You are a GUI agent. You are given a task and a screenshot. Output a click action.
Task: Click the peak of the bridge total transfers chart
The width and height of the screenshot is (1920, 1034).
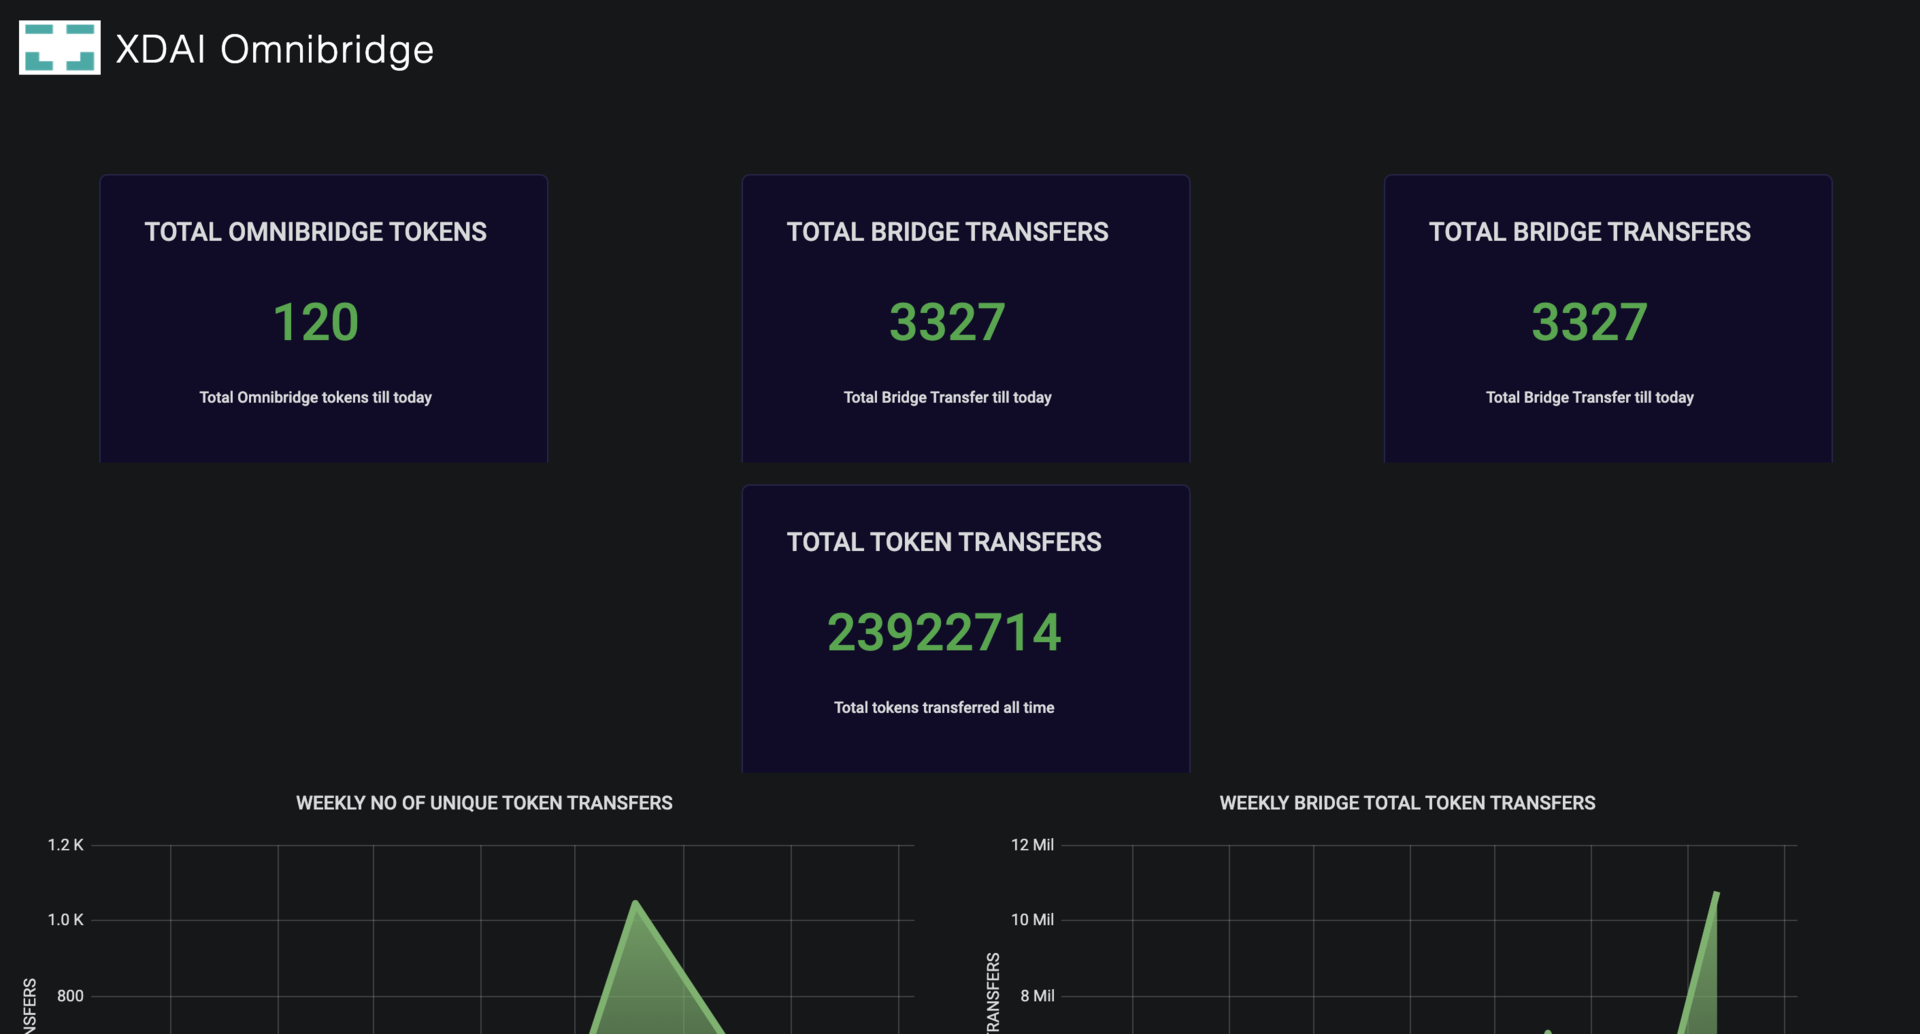pyautogui.click(x=1716, y=893)
